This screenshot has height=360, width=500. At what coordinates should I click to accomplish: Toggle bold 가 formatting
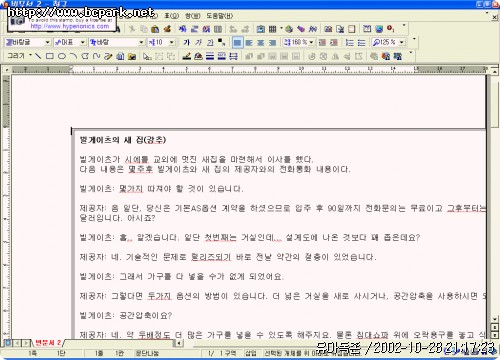[187, 42]
